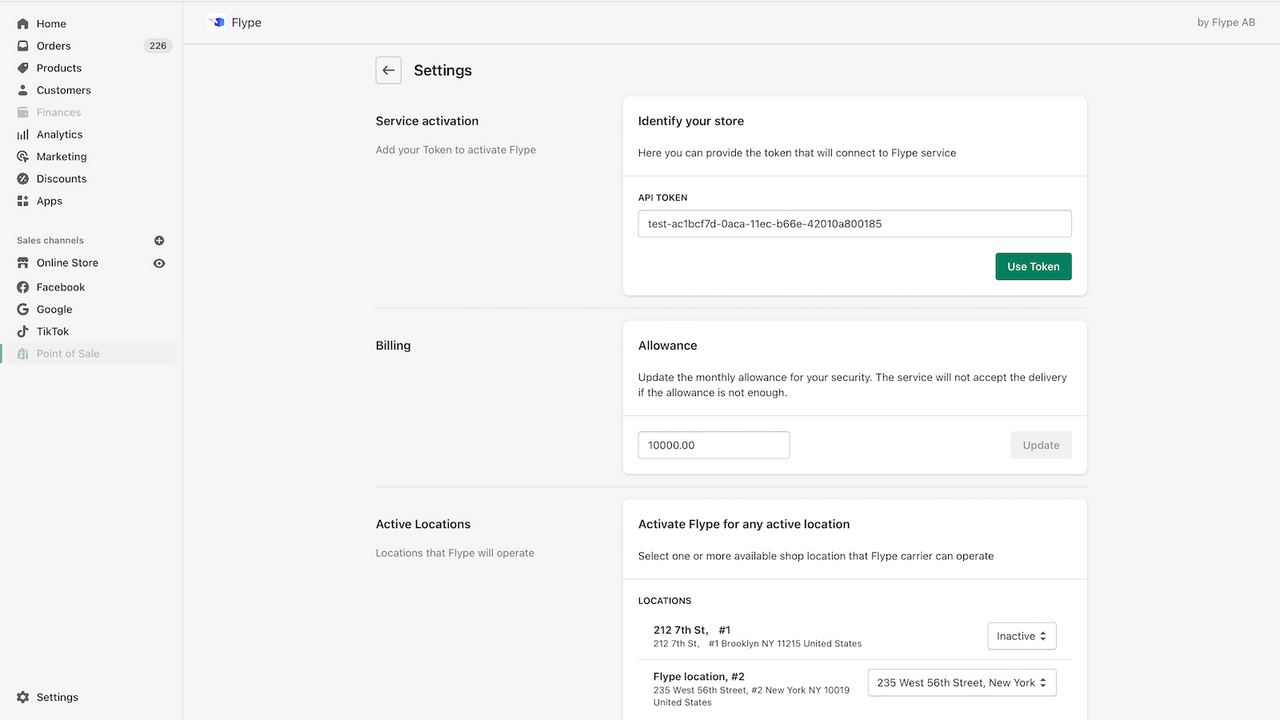Add a sales channel with plus icon
Screen dimensions: 1280x720
click(x=159, y=241)
